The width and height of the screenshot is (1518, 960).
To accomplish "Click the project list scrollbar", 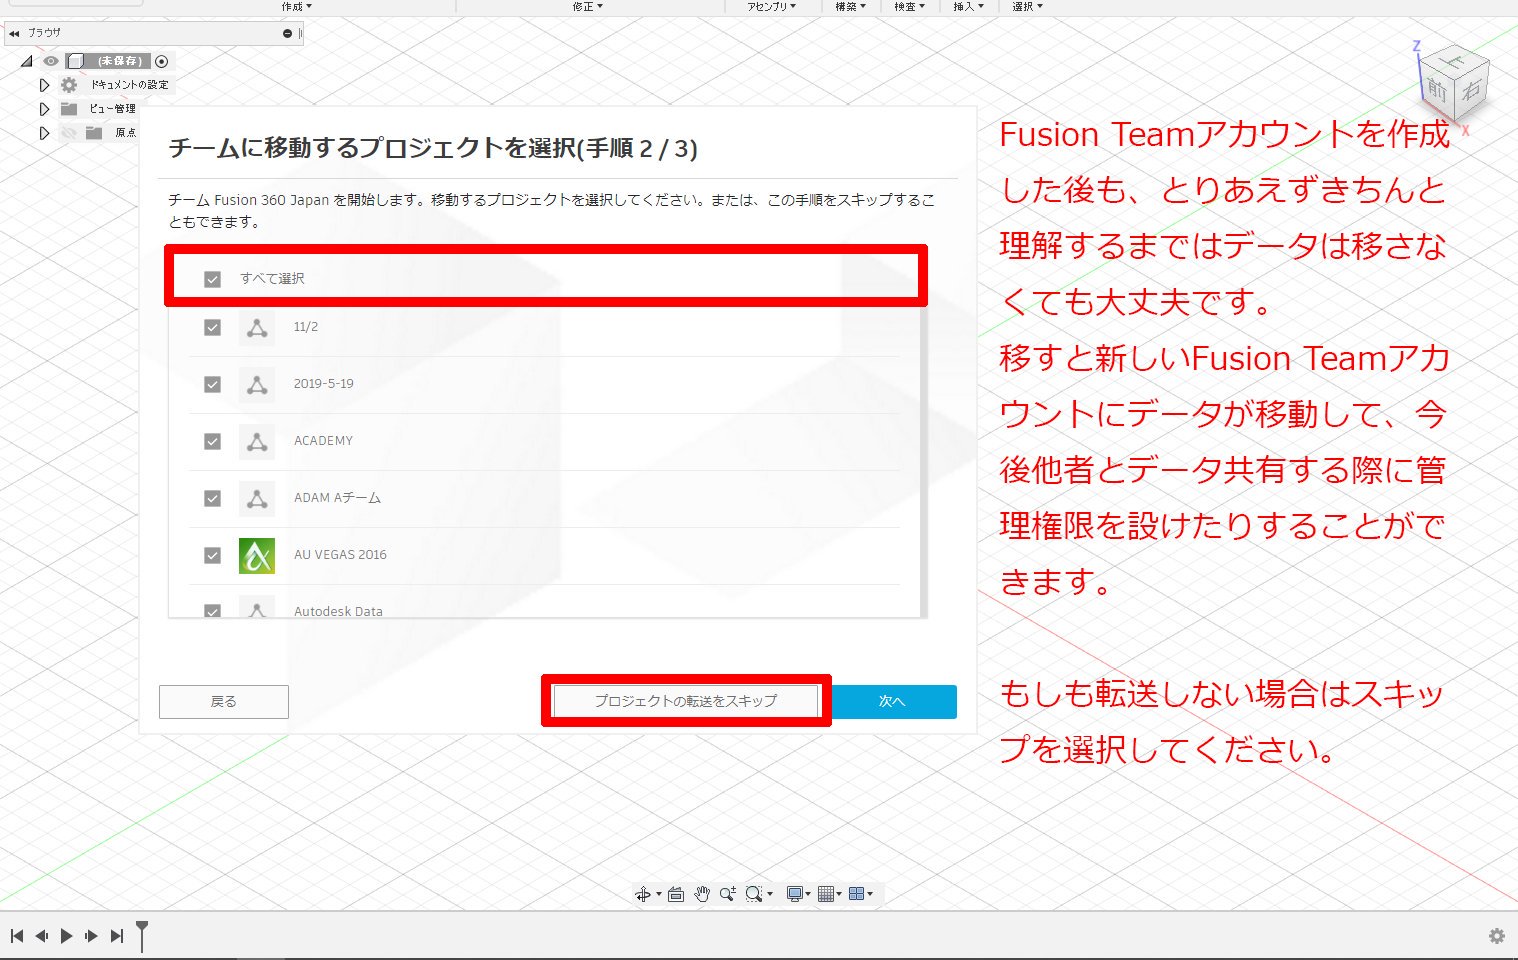I will [922, 430].
